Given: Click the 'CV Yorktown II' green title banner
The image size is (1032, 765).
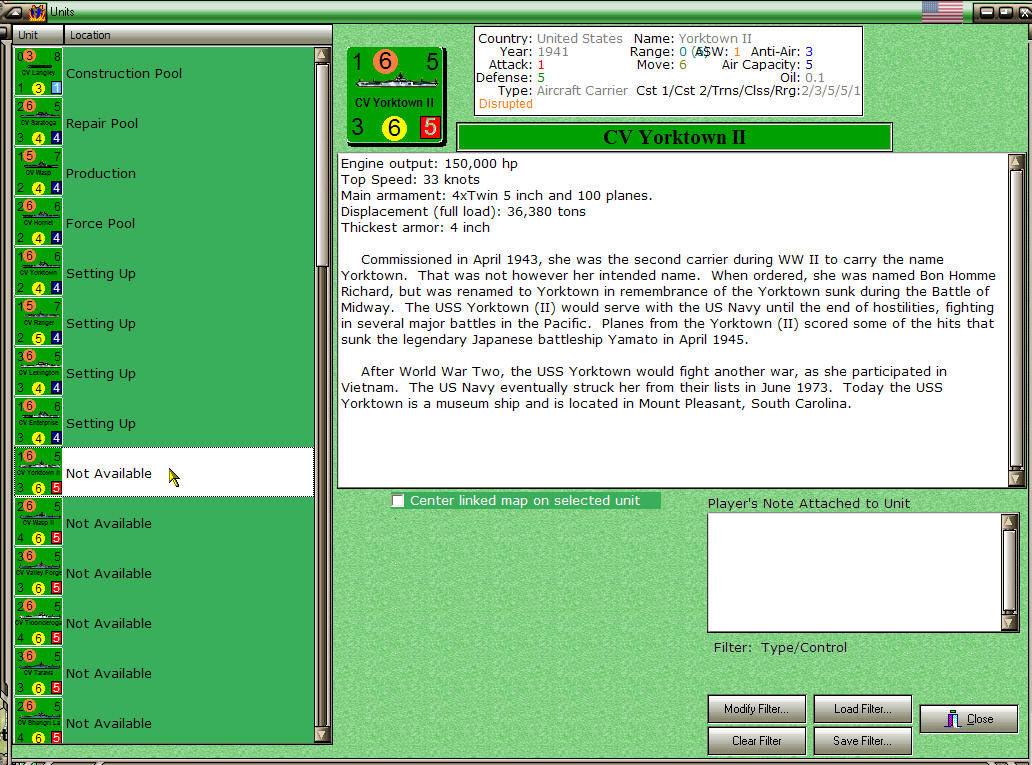Looking at the screenshot, I should coord(675,137).
